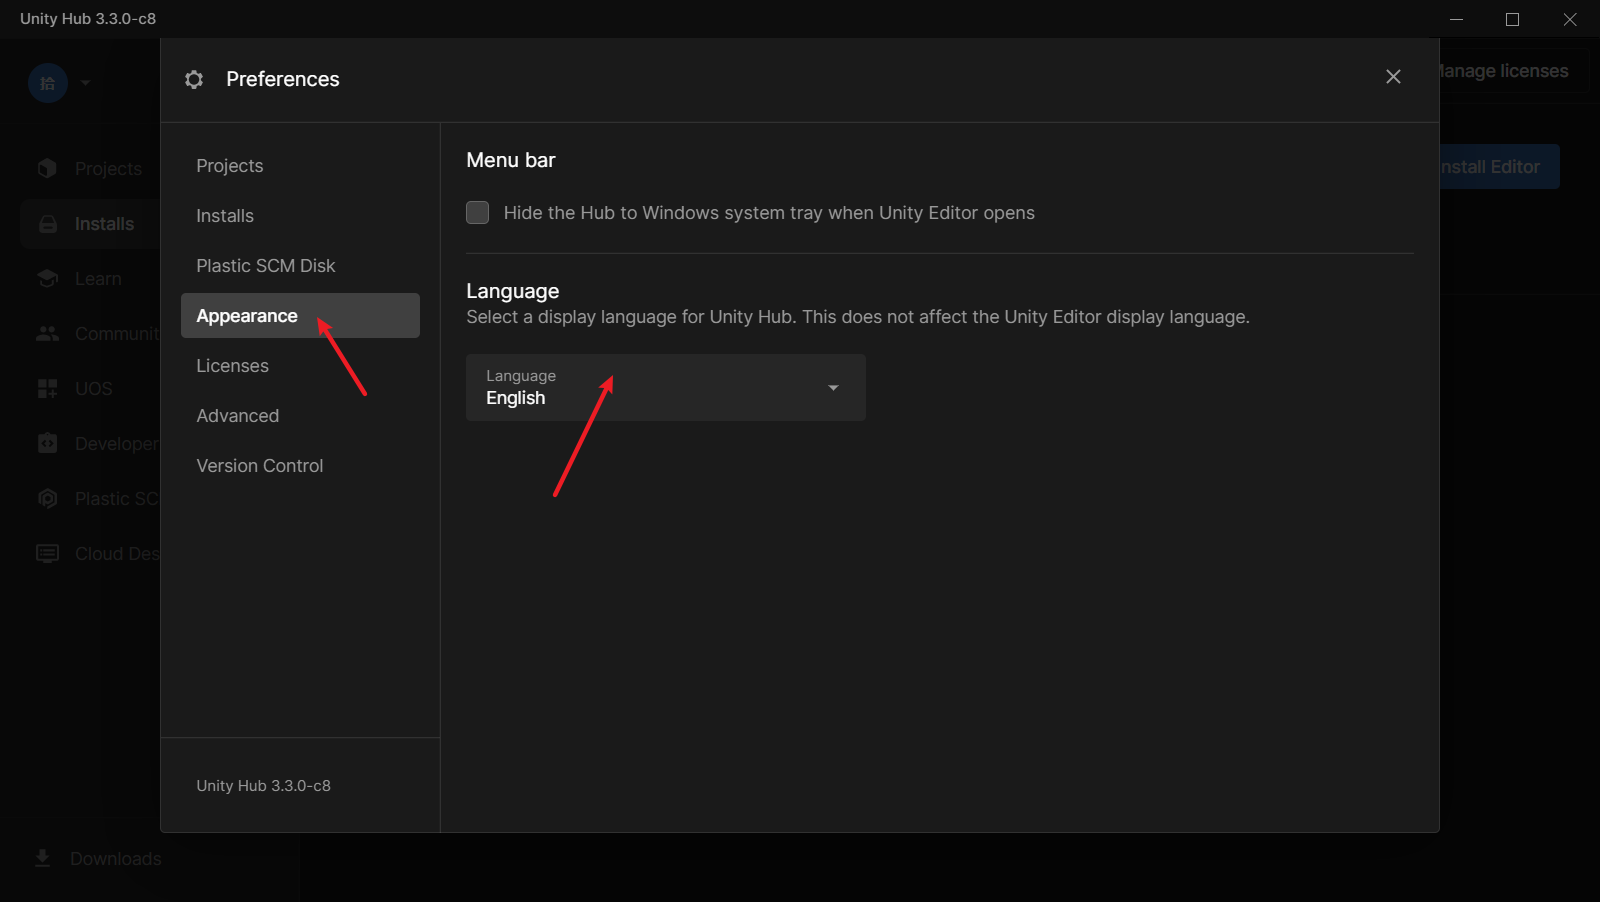This screenshot has width=1600, height=902.
Task: Go to Advanced preferences
Action: tap(300, 416)
